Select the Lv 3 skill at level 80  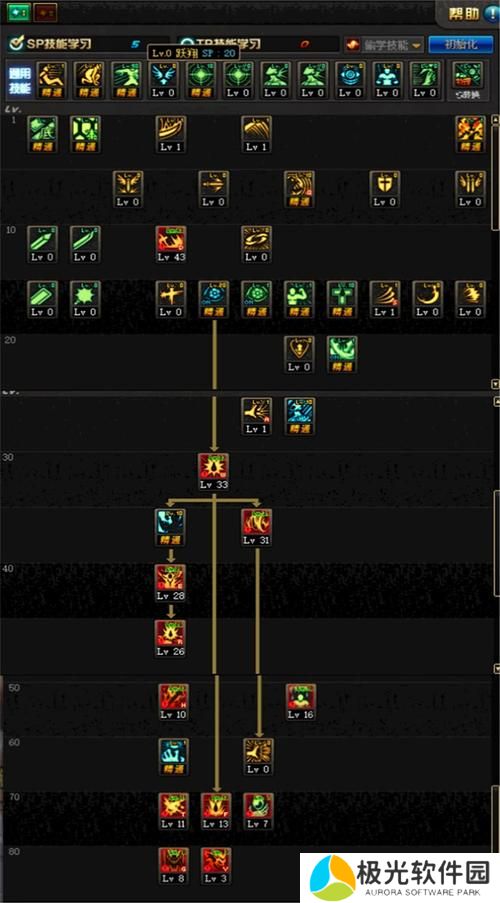(216, 862)
